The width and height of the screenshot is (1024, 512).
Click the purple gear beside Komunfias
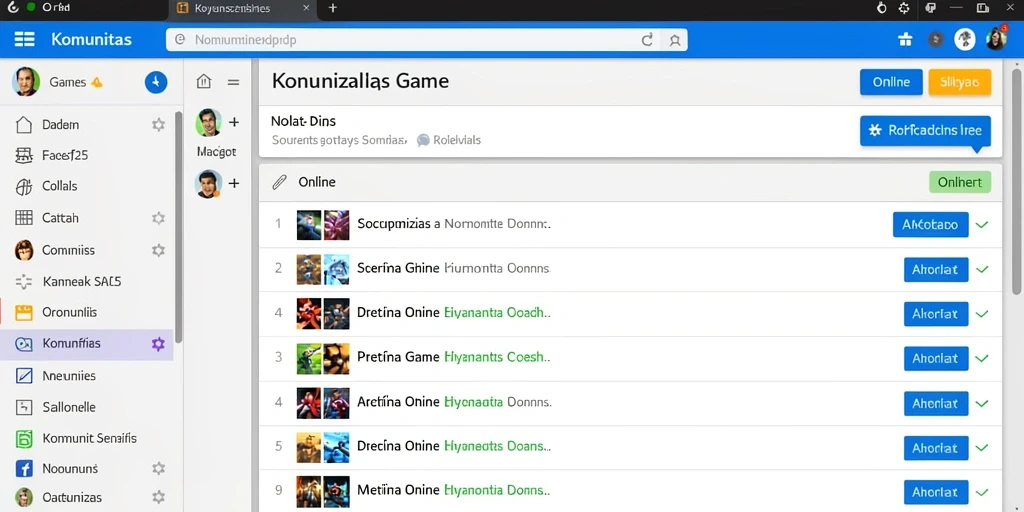(x=158, y=344)
